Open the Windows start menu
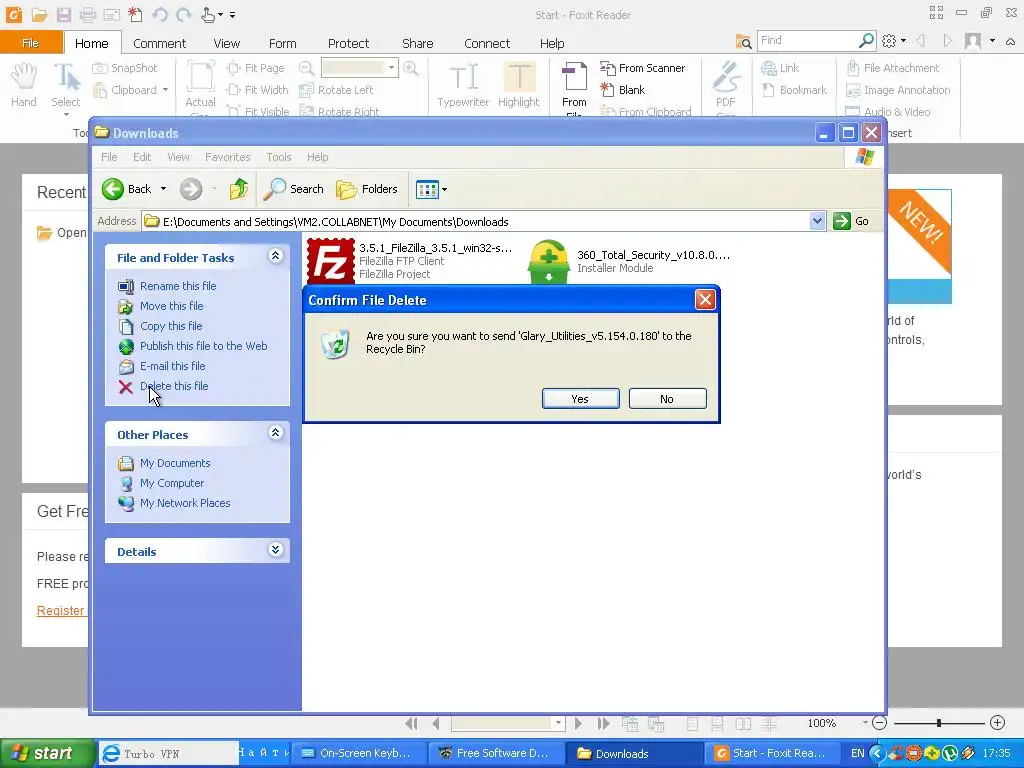1024x768 pixels. coord(47,754)
